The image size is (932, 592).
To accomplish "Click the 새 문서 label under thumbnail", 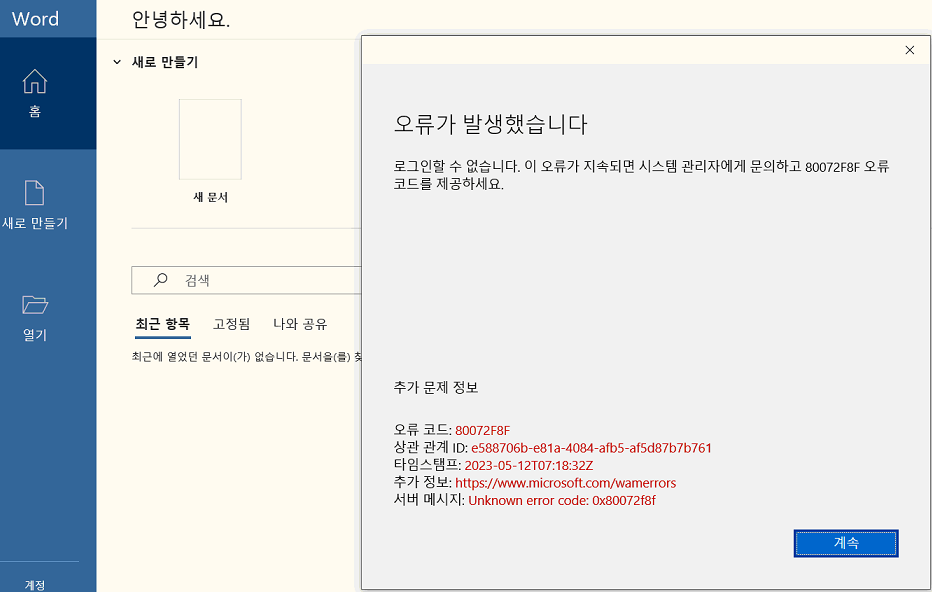I will tap(210, 197).
